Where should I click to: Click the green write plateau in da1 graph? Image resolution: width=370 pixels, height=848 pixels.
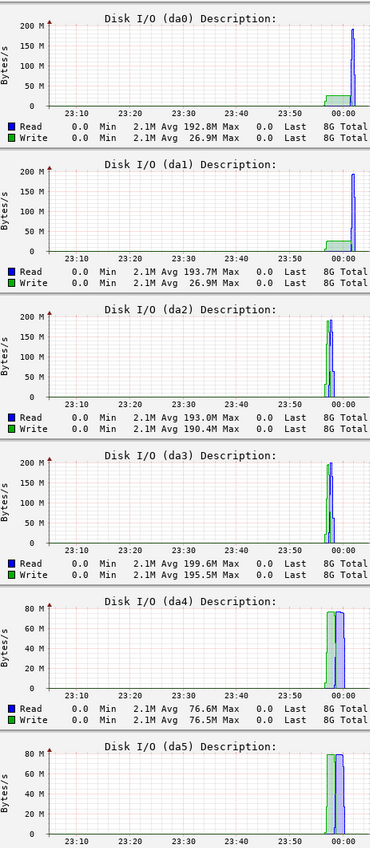[x=338, y=246]
